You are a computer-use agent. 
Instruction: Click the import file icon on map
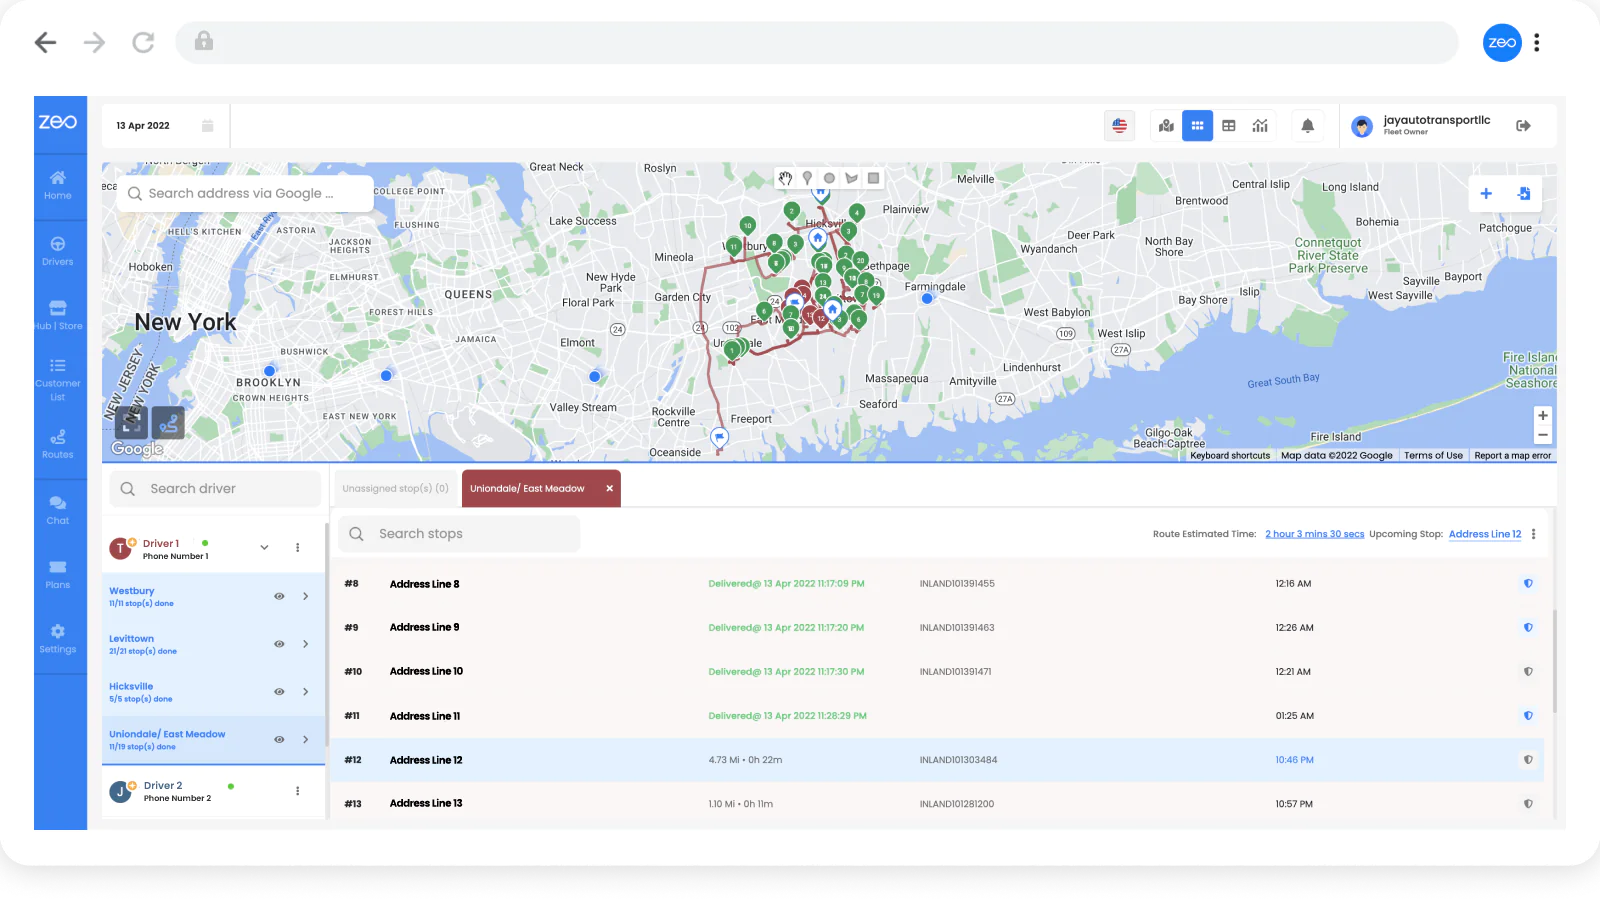point(1524,194)
